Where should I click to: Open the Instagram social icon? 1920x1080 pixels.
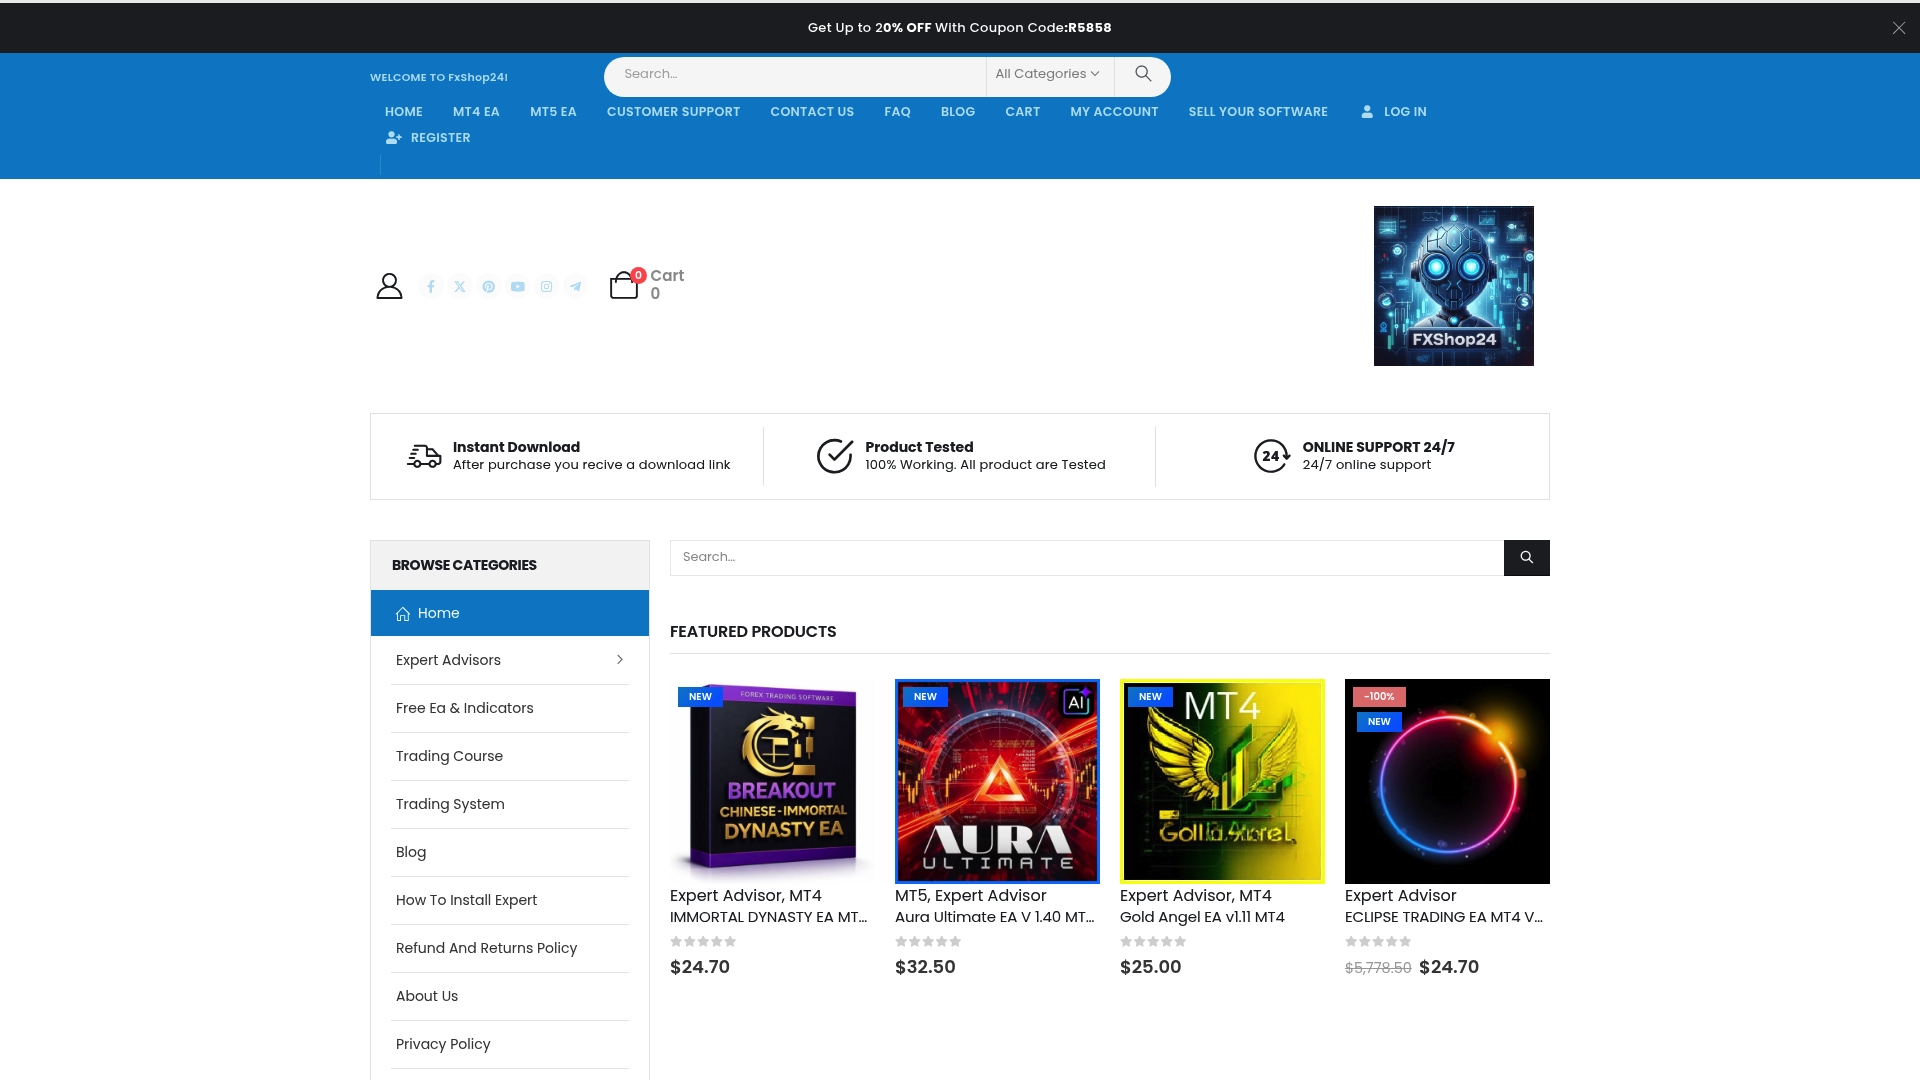[x=546, y=286]
